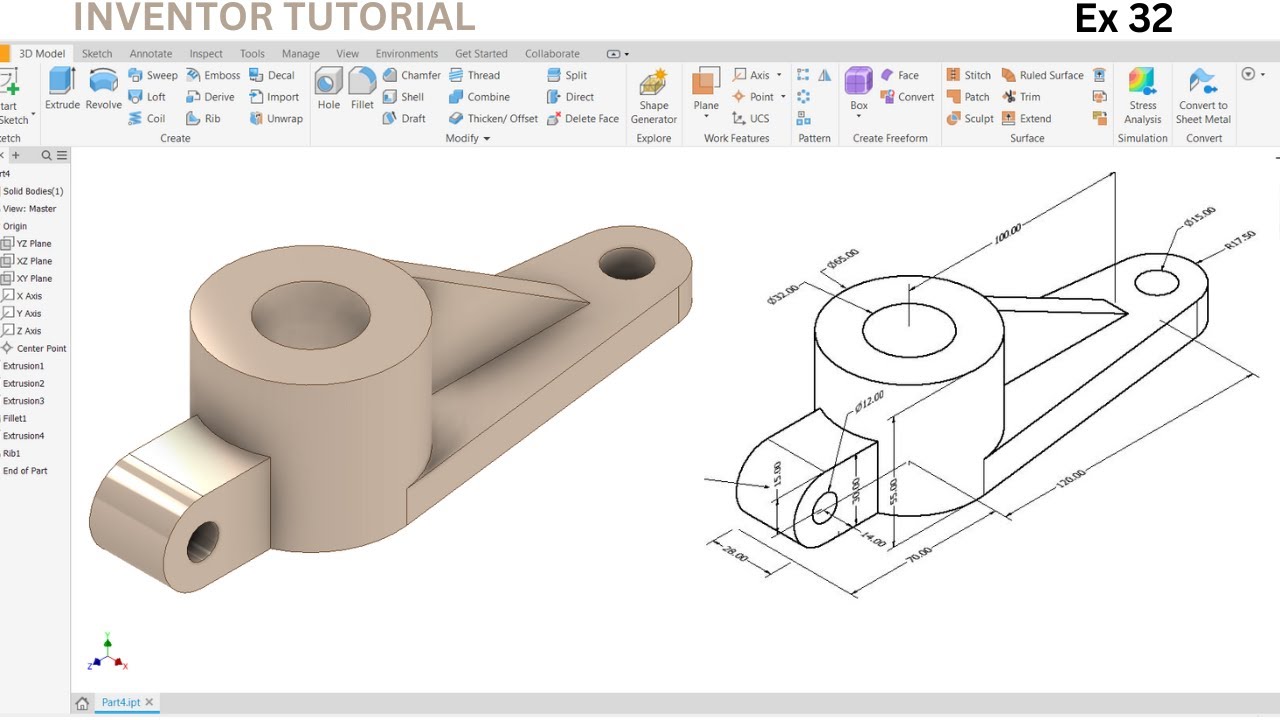Open the Box dropdown arrow

tap(859, 117)
